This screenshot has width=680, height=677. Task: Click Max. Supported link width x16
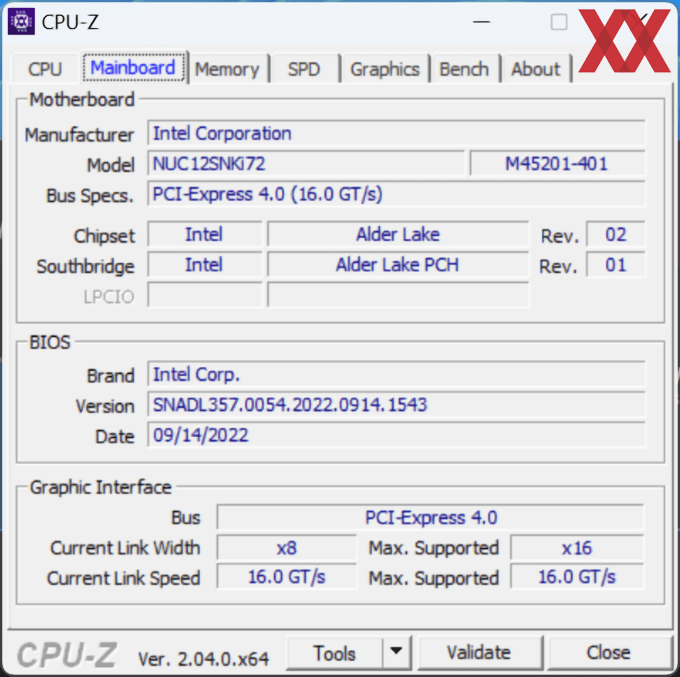pyautogui.click(x=577, y=548)
